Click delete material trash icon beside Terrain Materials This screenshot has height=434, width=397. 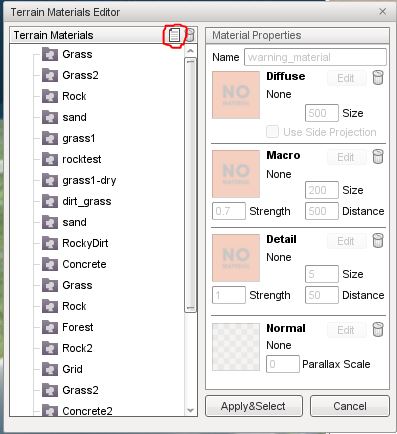(190, 35)
